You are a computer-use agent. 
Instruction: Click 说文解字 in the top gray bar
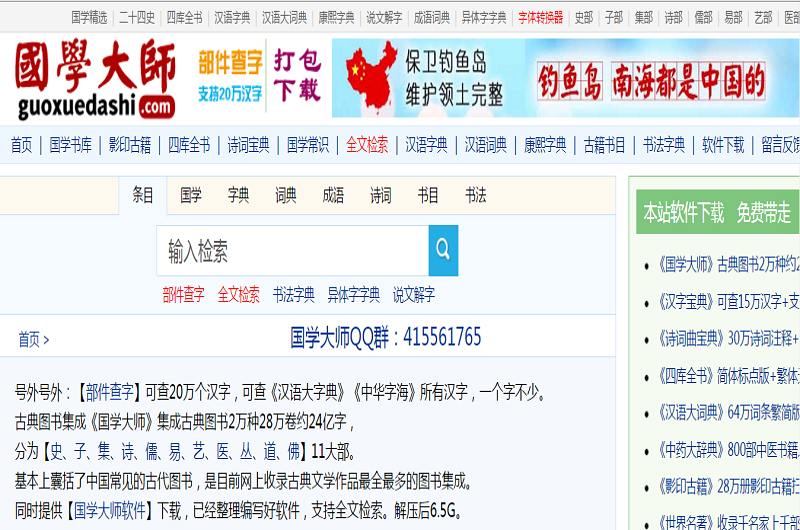click(384, 18)
